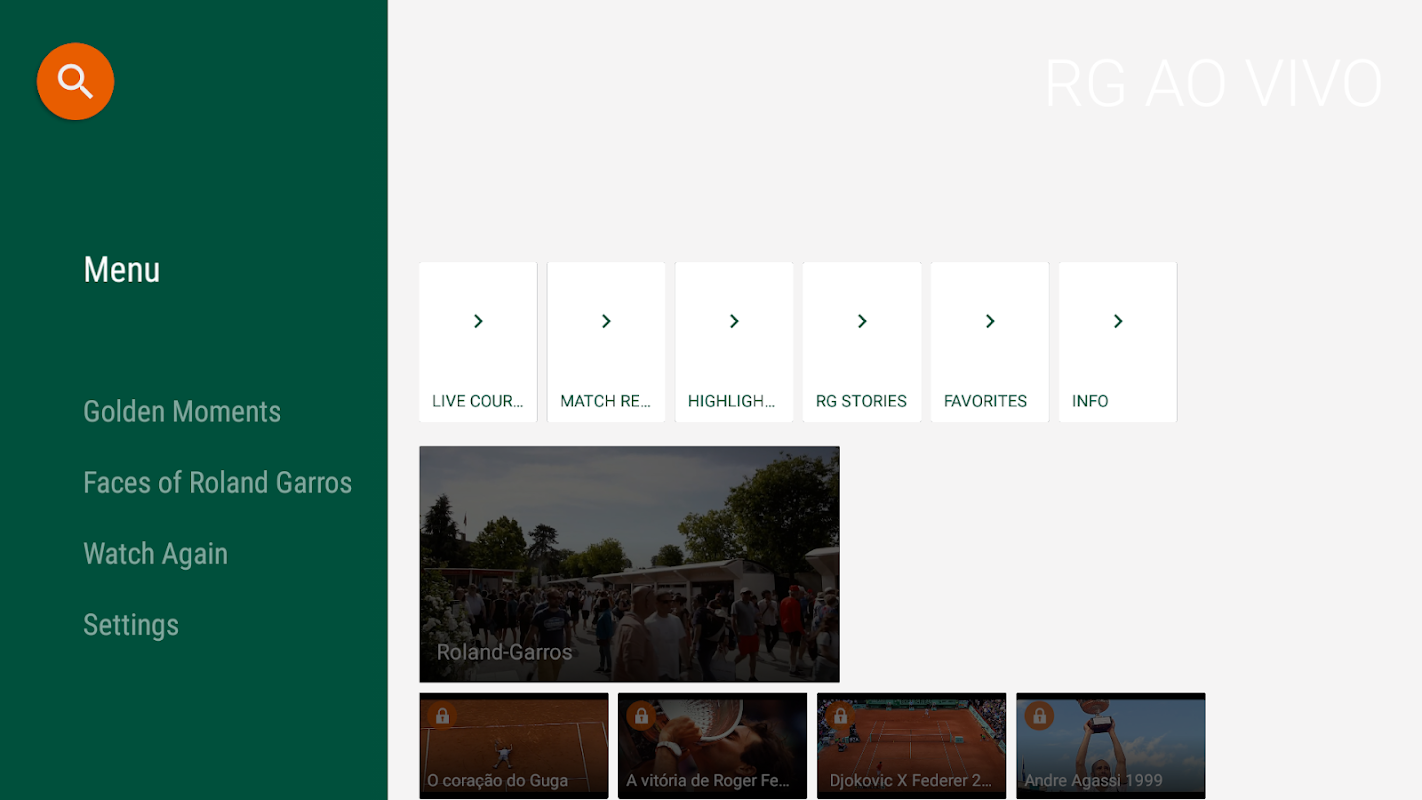Open A vitória de Roger Fe... thumbnail
Viewport: 1422px width, 800px height.
click(712, 745)
